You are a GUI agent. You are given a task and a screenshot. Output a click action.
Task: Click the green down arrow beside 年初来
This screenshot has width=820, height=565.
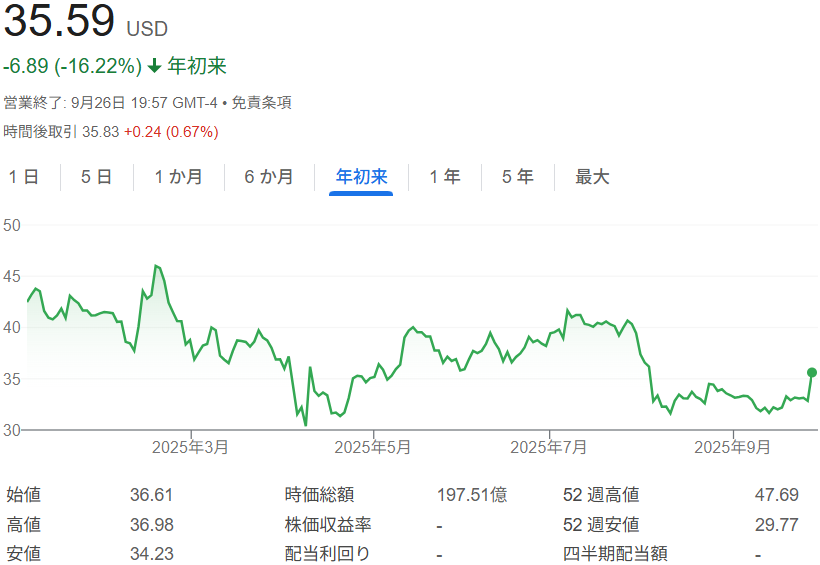154,67
